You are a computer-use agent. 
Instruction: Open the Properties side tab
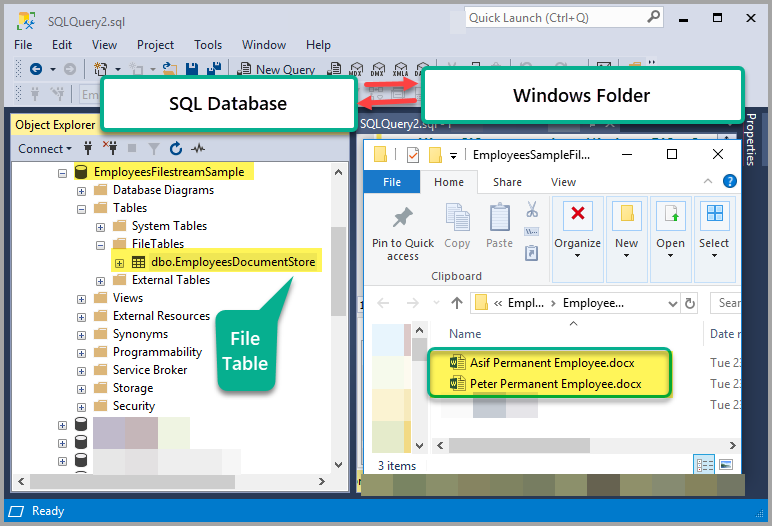click(x=751, y=139)
